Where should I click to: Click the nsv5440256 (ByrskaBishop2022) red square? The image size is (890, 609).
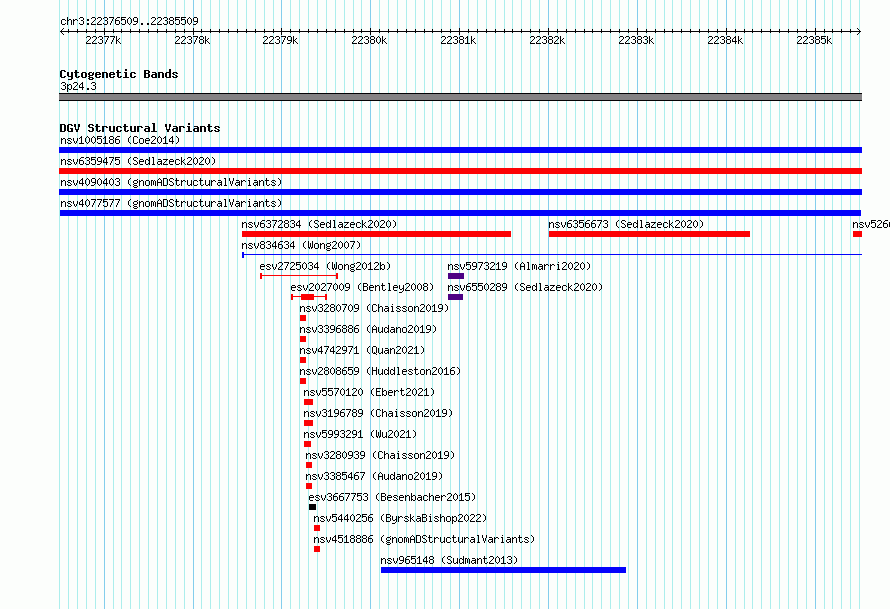click(x=317, y=528)
